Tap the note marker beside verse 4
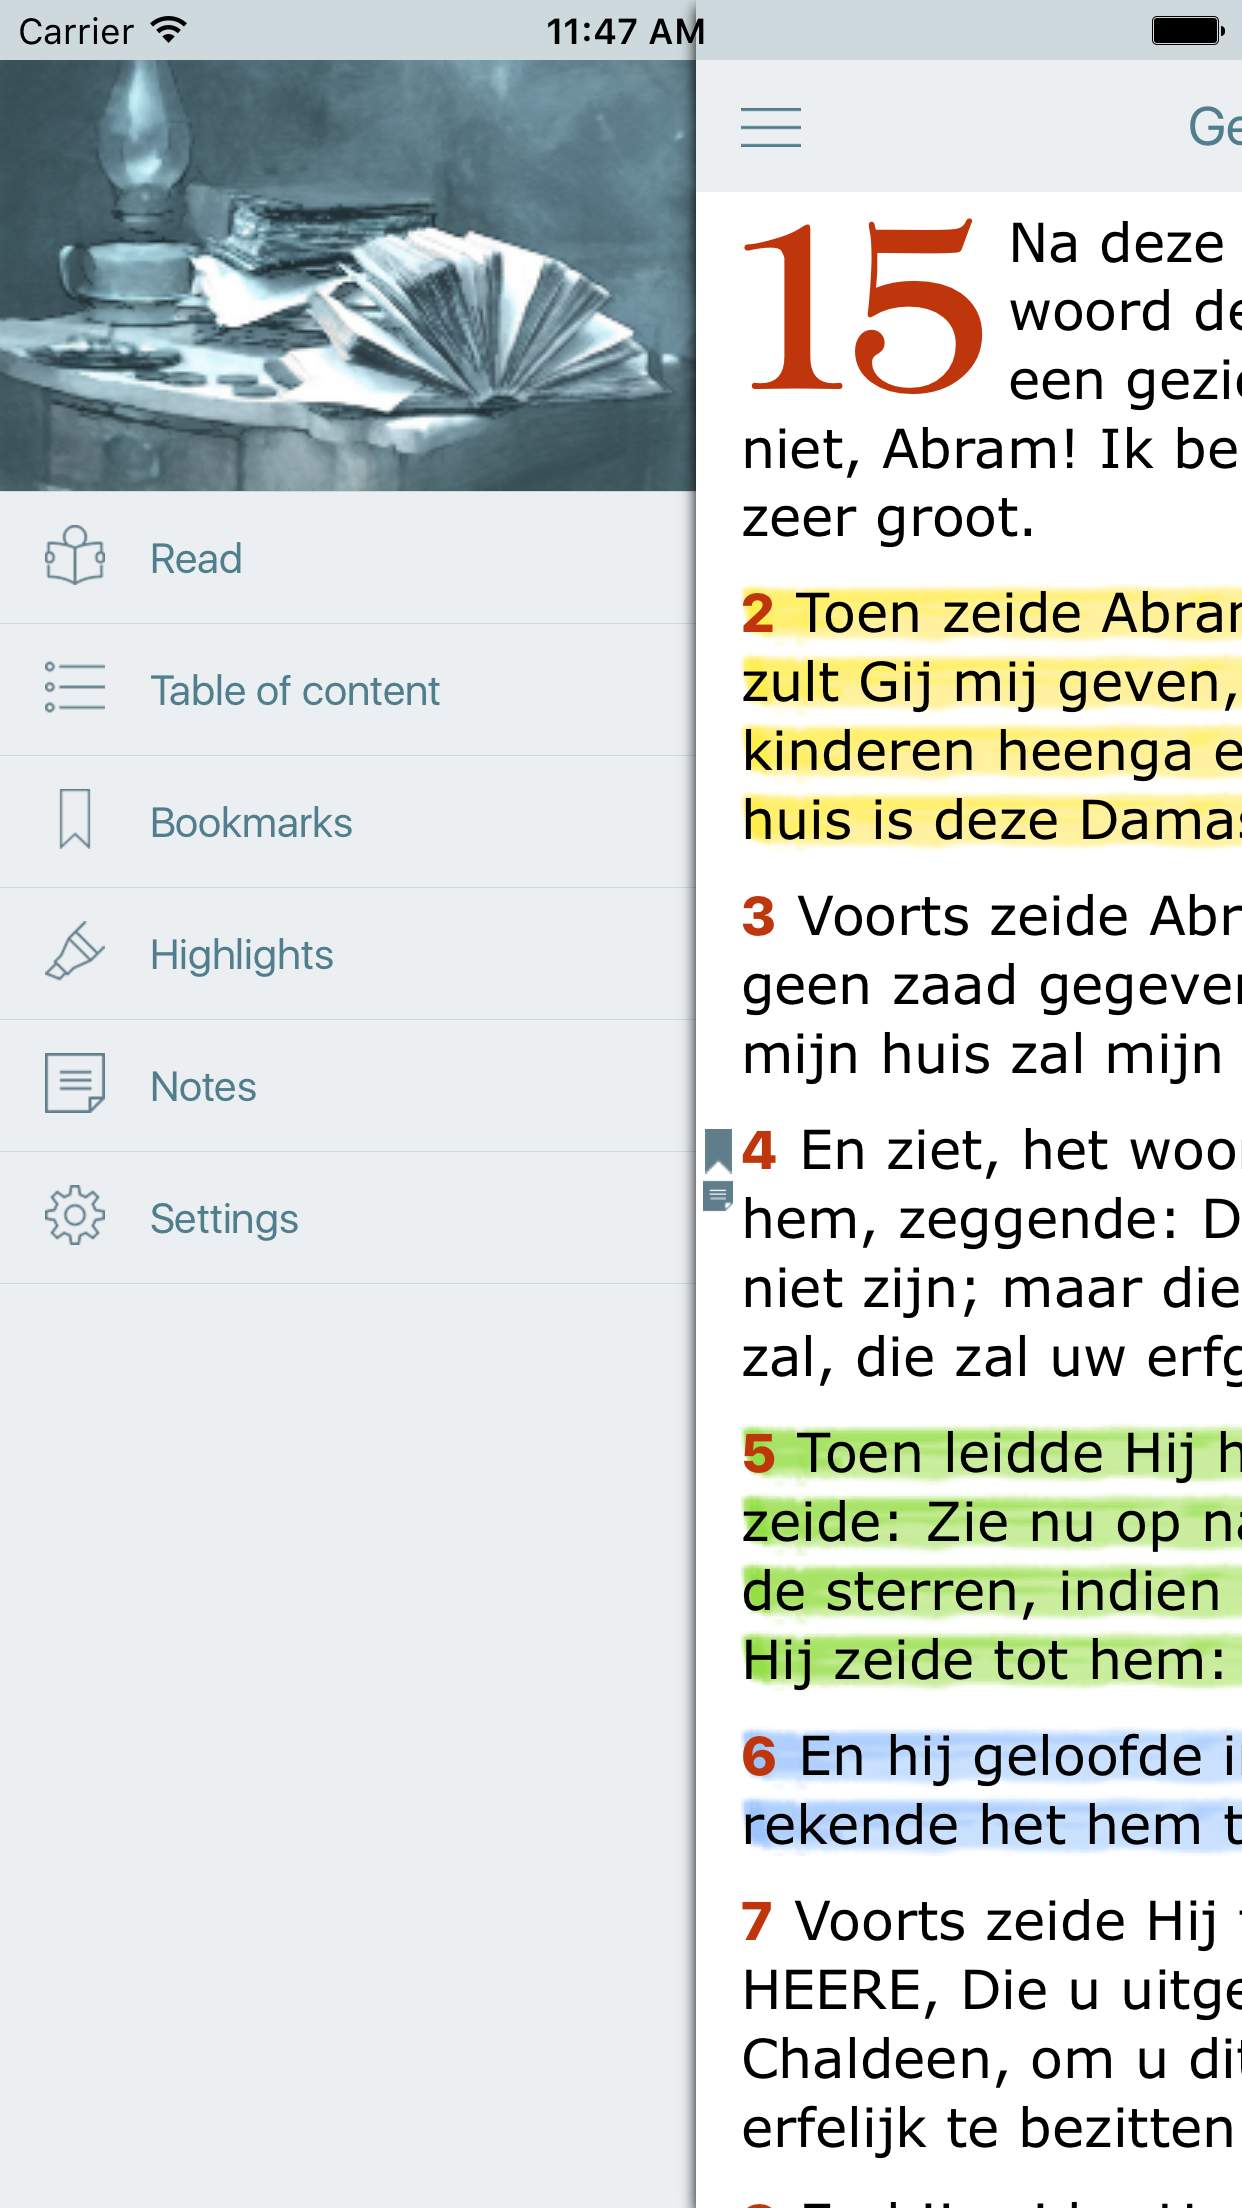The width and height of the screenshot is (1242, 2208). (717, 1195)
